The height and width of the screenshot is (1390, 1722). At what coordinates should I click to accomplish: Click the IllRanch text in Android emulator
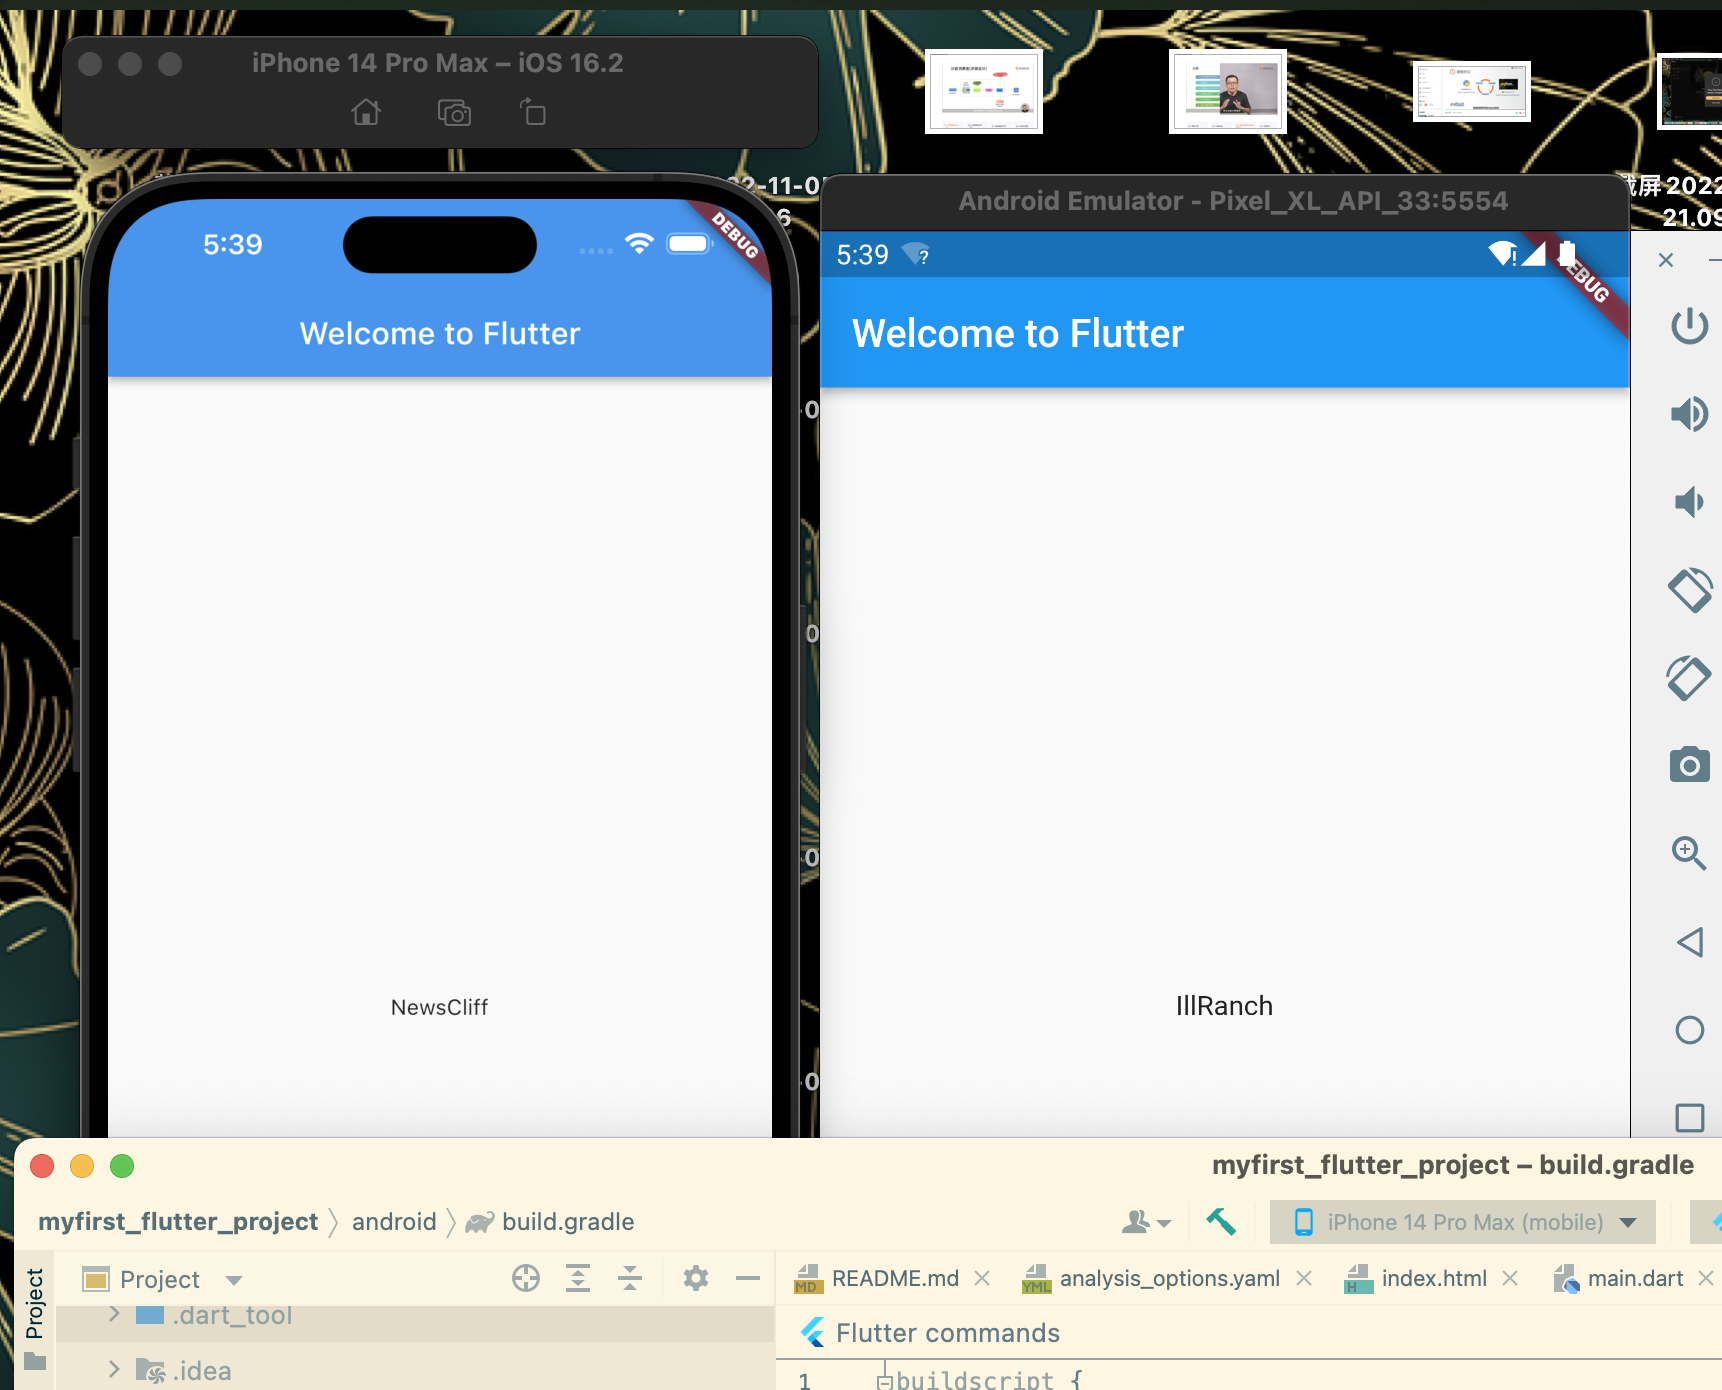(x=1224, y=1006)
